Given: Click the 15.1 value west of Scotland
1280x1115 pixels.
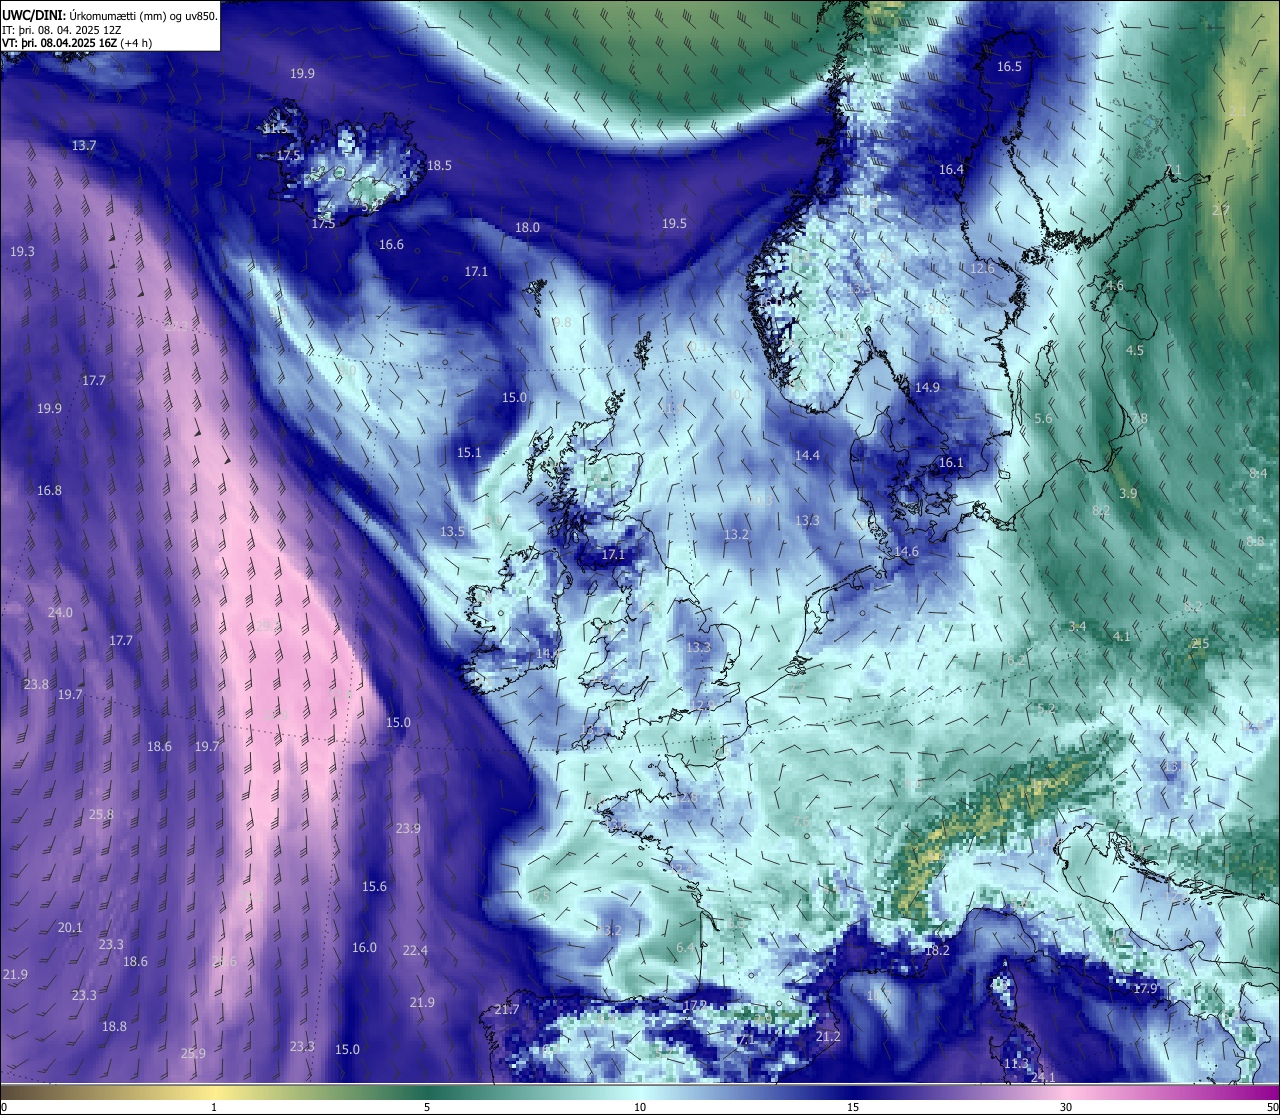Looking at the screenshot, I should (x=469, y=452).
